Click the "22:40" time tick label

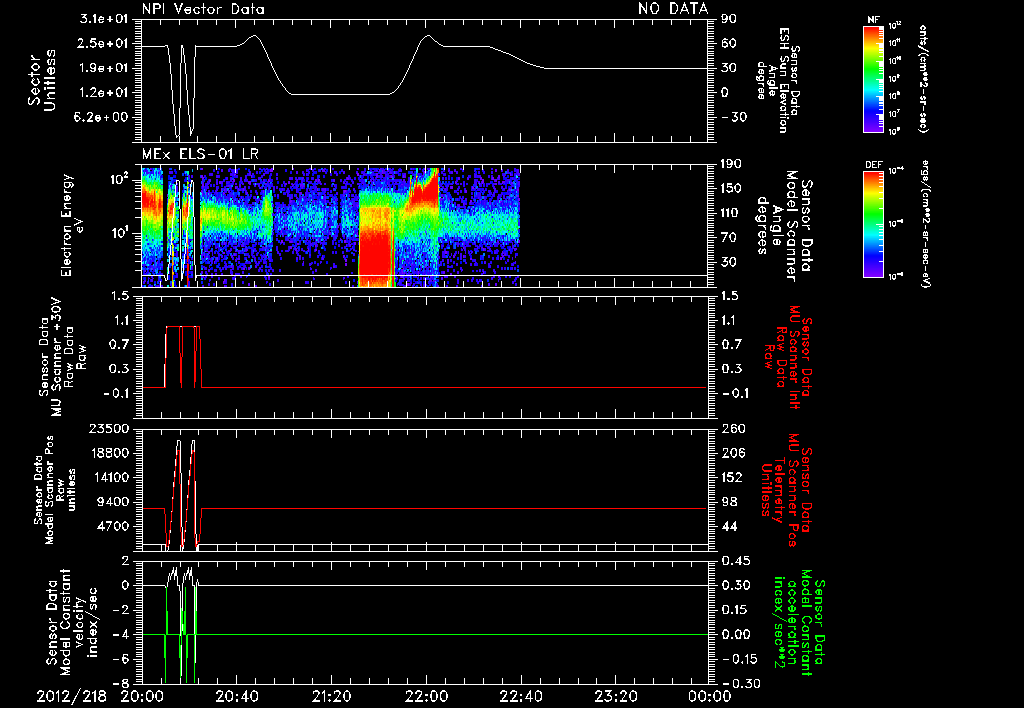pyautogui.click(x=520, y=696)
